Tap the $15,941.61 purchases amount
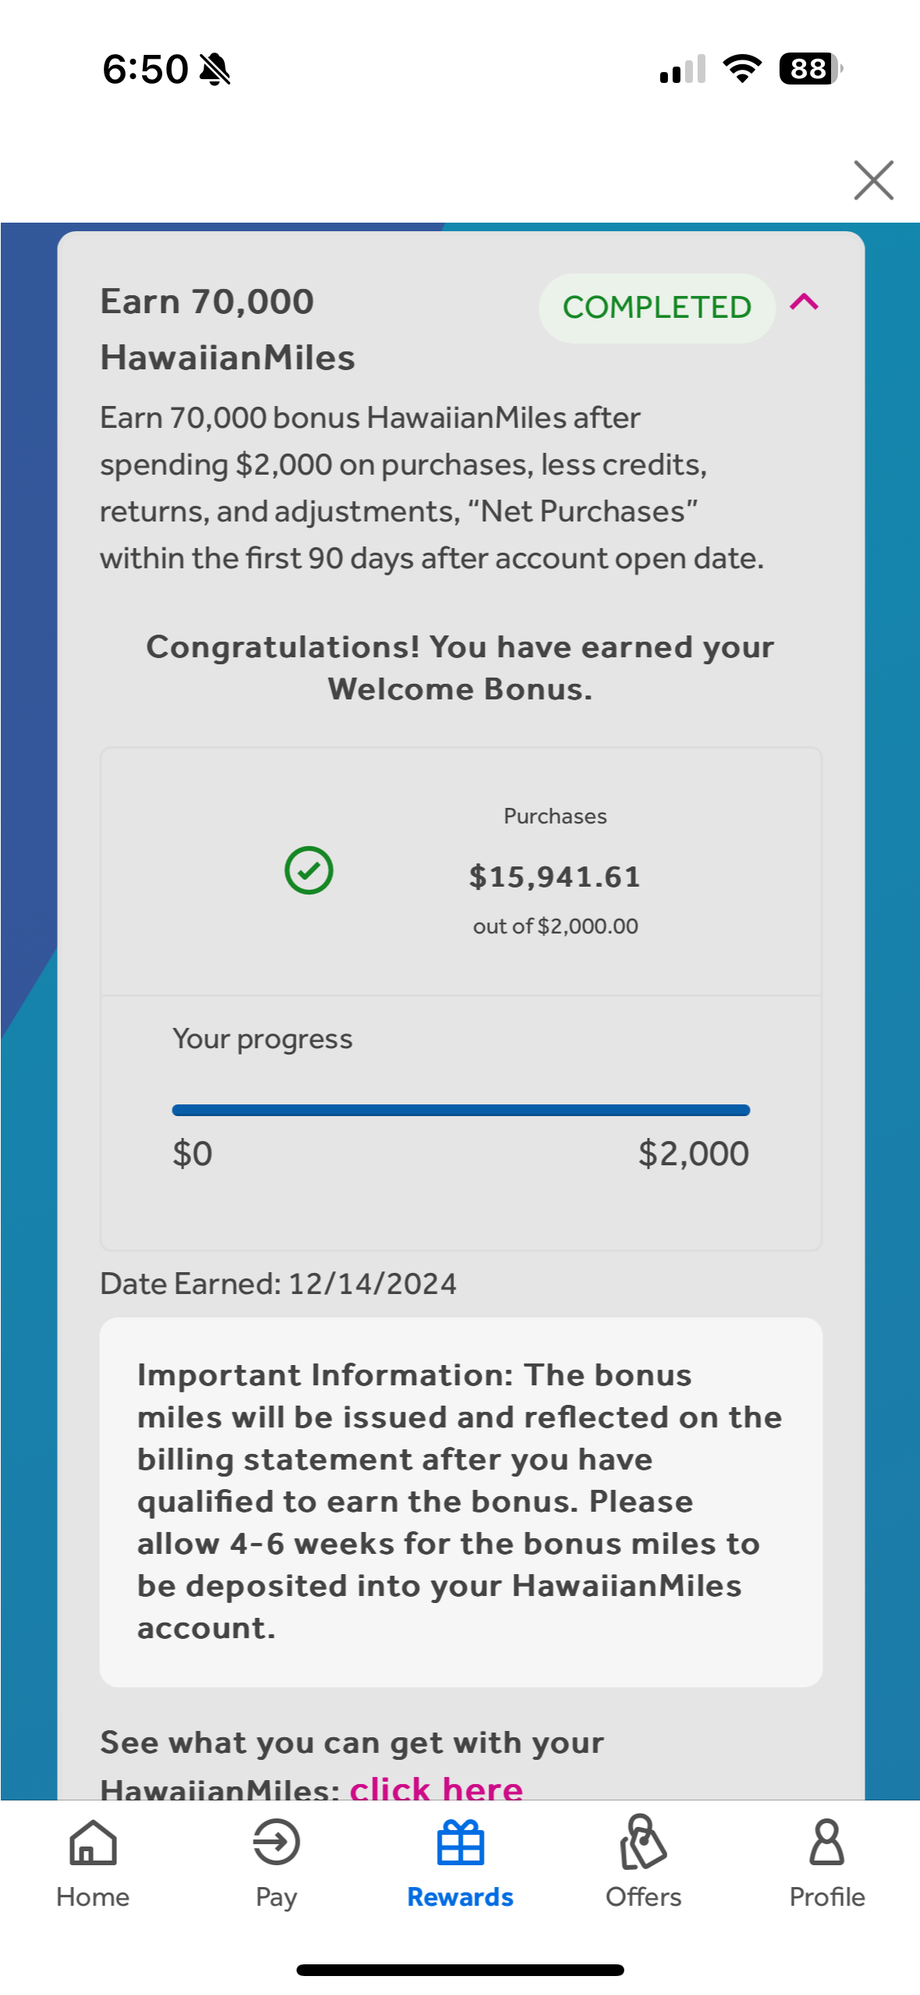Viewport: 920px width, 1995px height. pyautogui.click(x=555, y=877)
